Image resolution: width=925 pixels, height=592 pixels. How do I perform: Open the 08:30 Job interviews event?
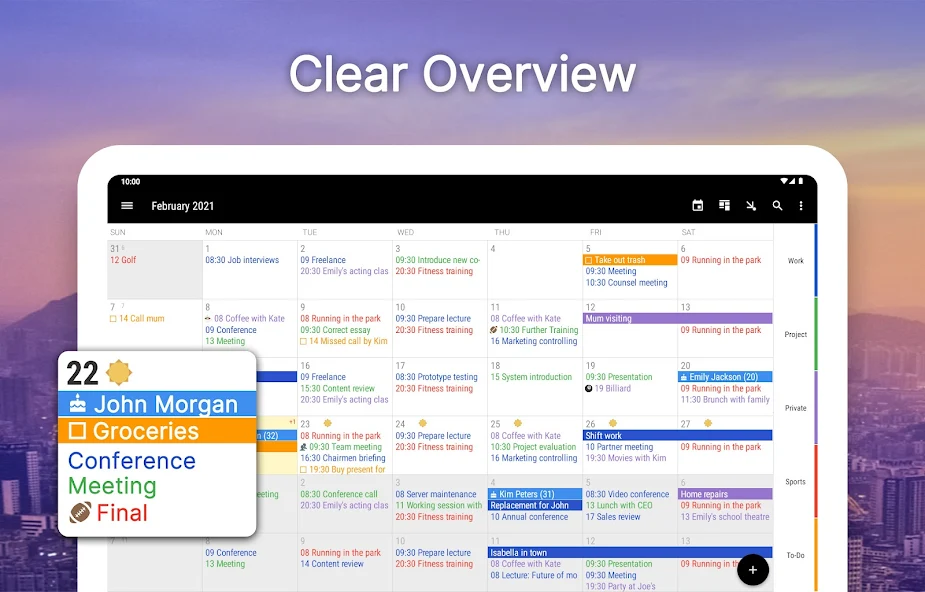click(242, 260)
